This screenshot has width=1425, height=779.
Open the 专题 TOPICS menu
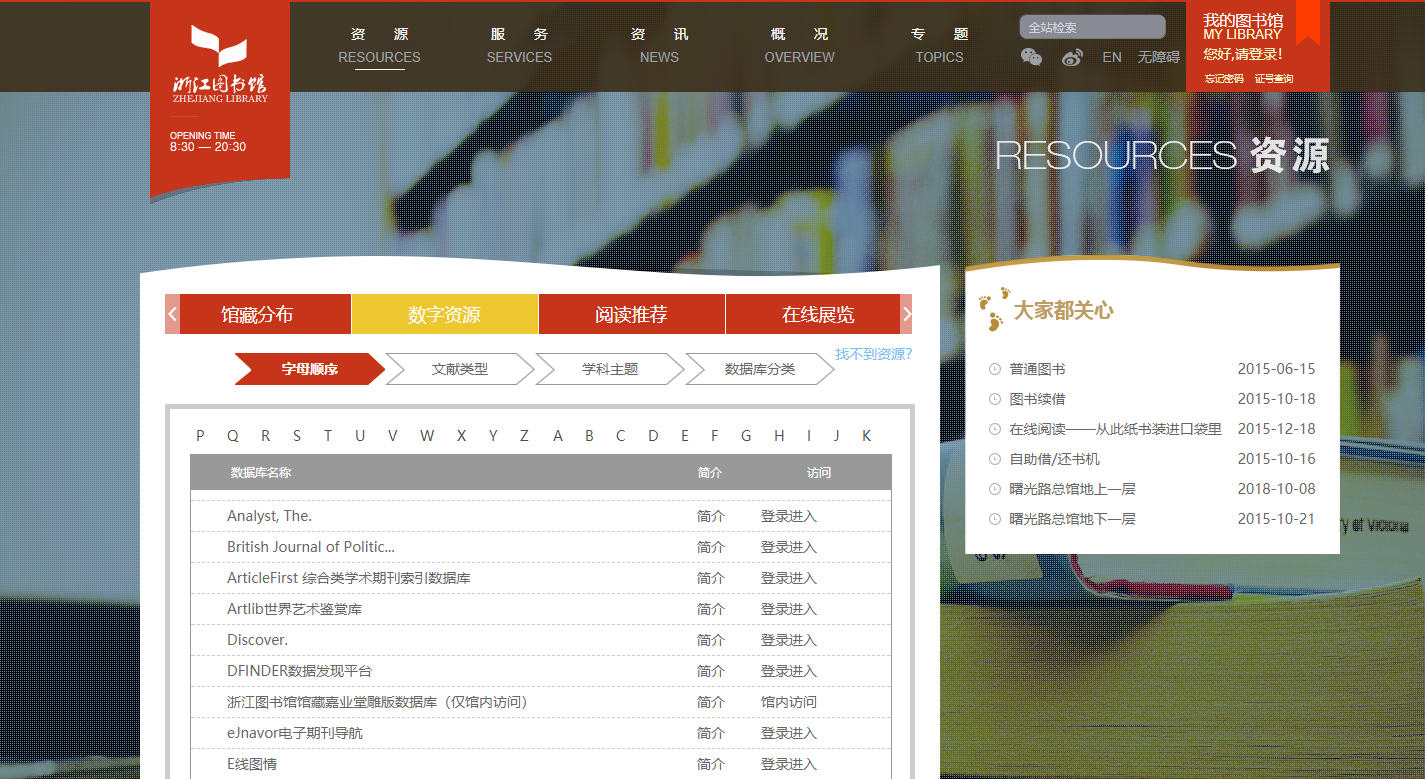939,46
